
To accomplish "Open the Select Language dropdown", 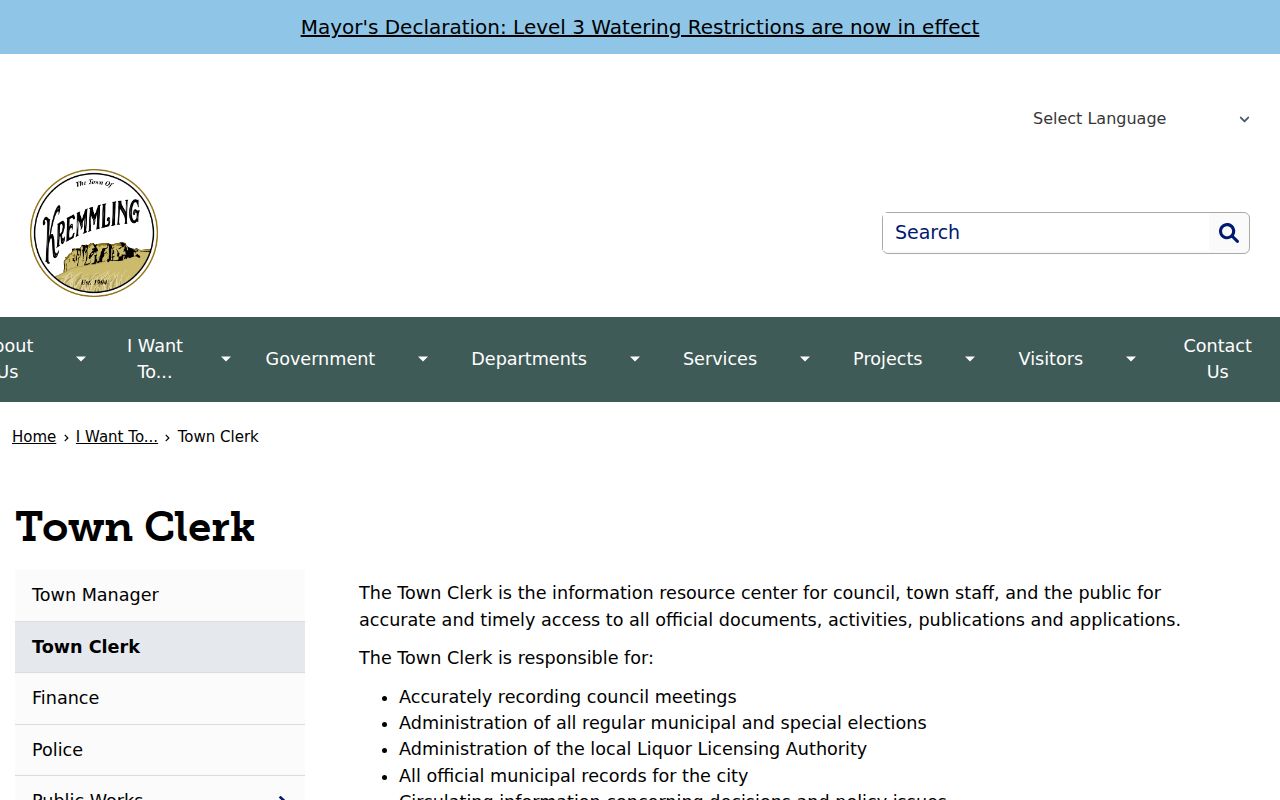I will pos(1141,118).
